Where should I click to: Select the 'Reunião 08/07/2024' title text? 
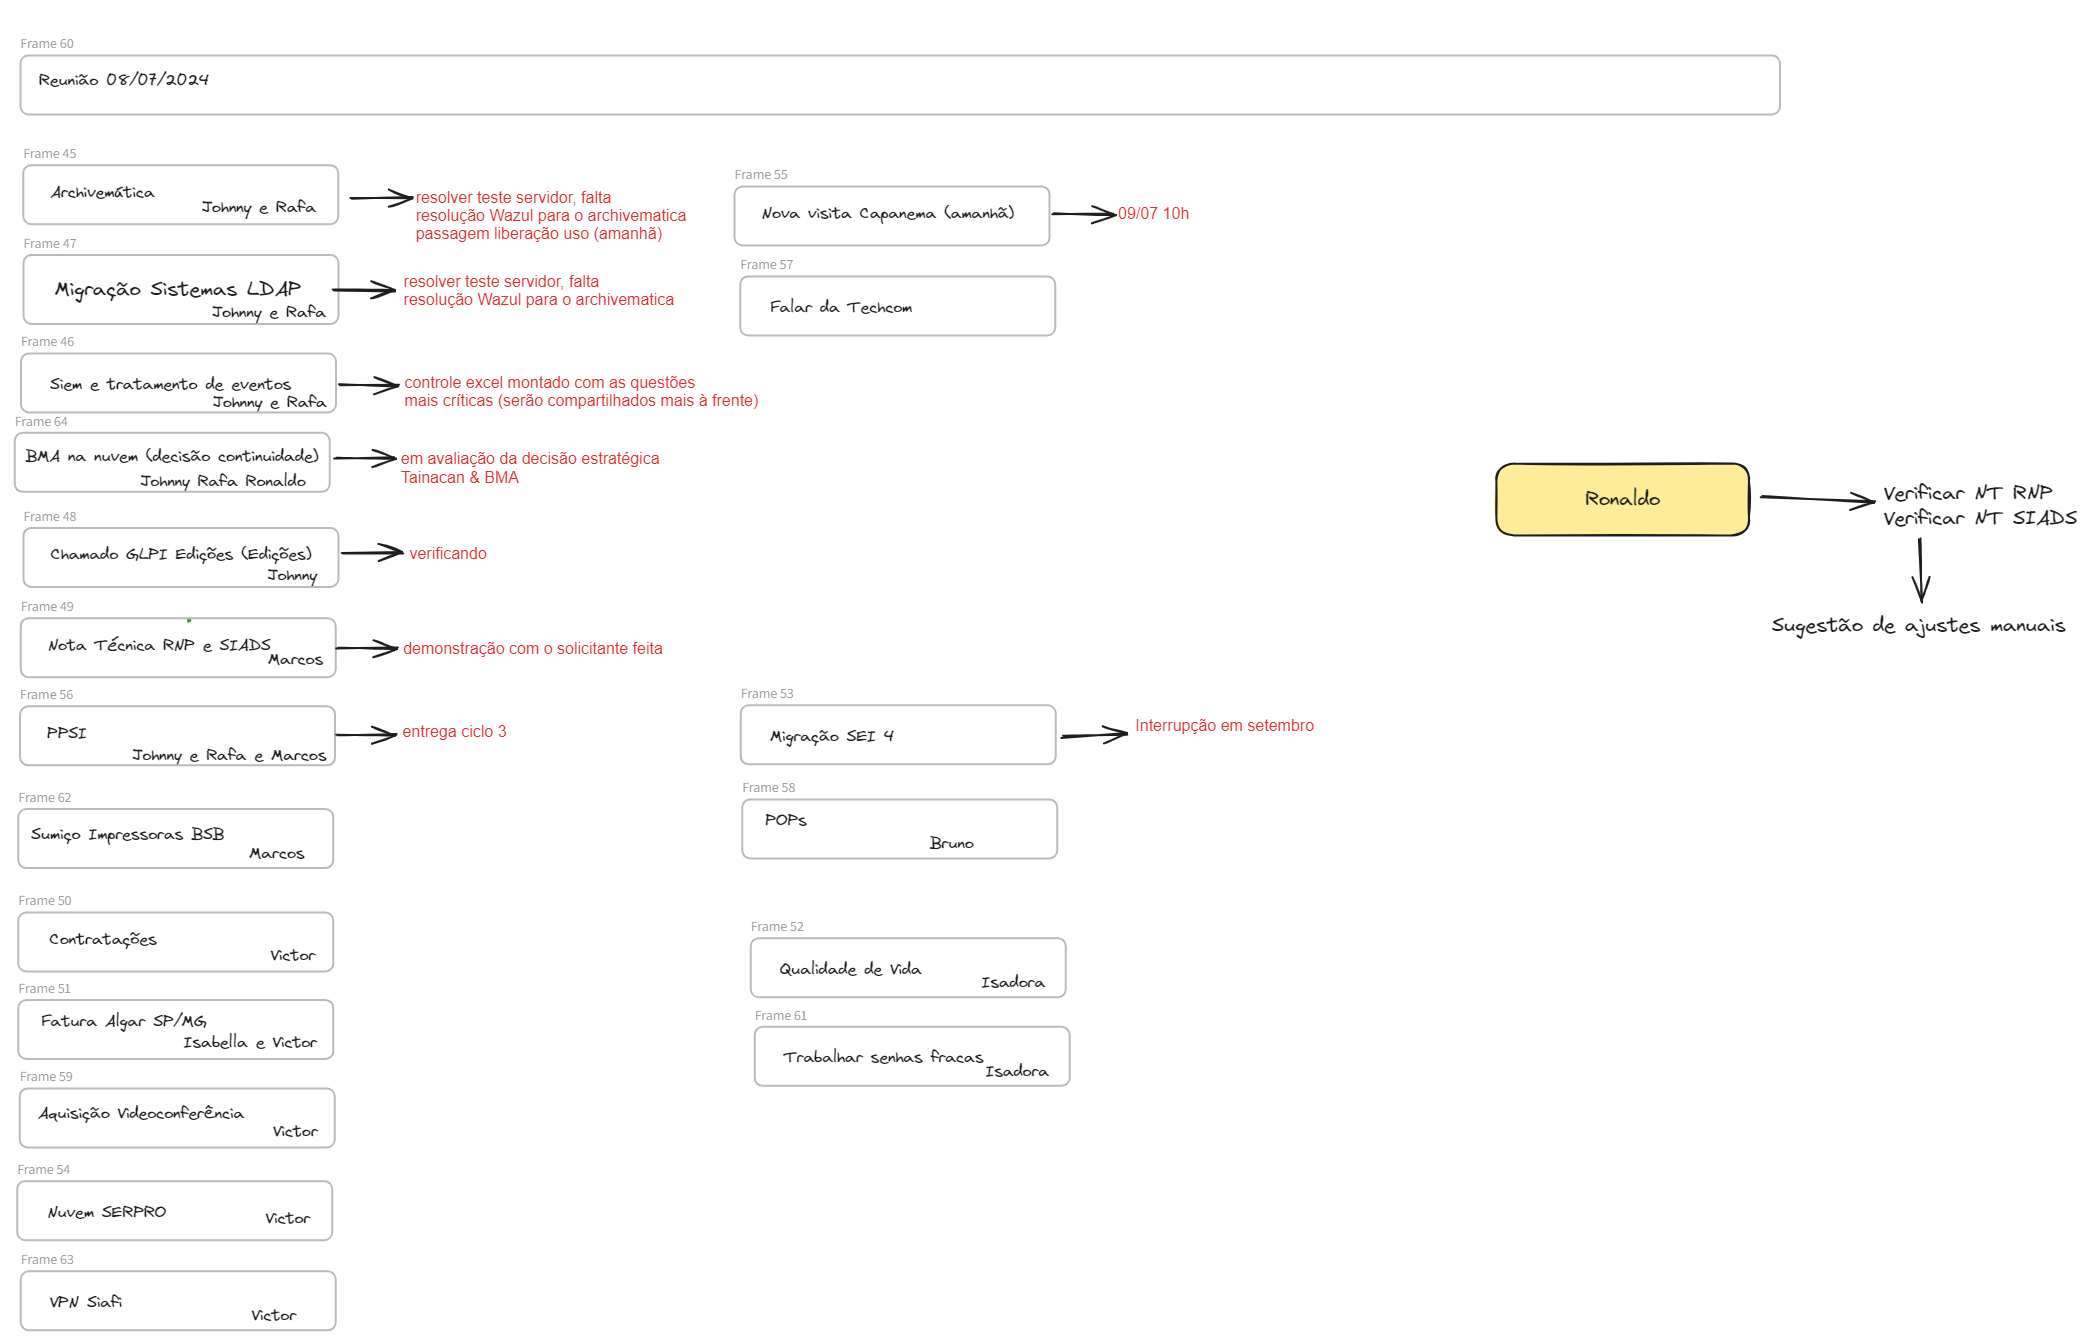123,80
